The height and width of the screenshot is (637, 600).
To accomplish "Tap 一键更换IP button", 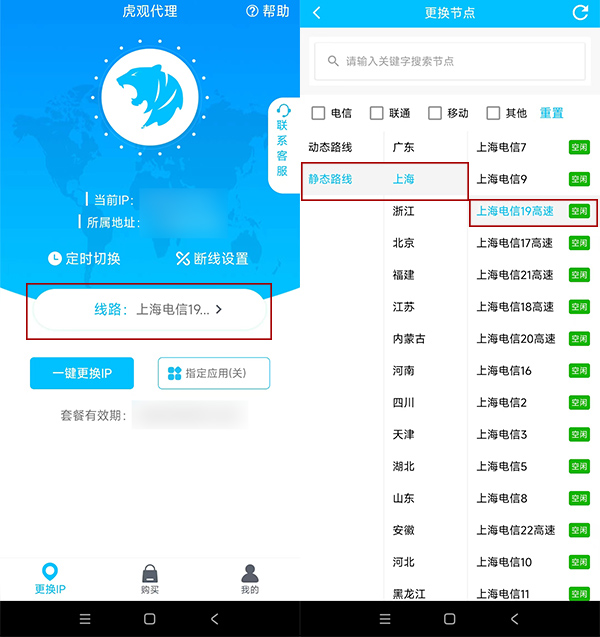I will (82, 373).
